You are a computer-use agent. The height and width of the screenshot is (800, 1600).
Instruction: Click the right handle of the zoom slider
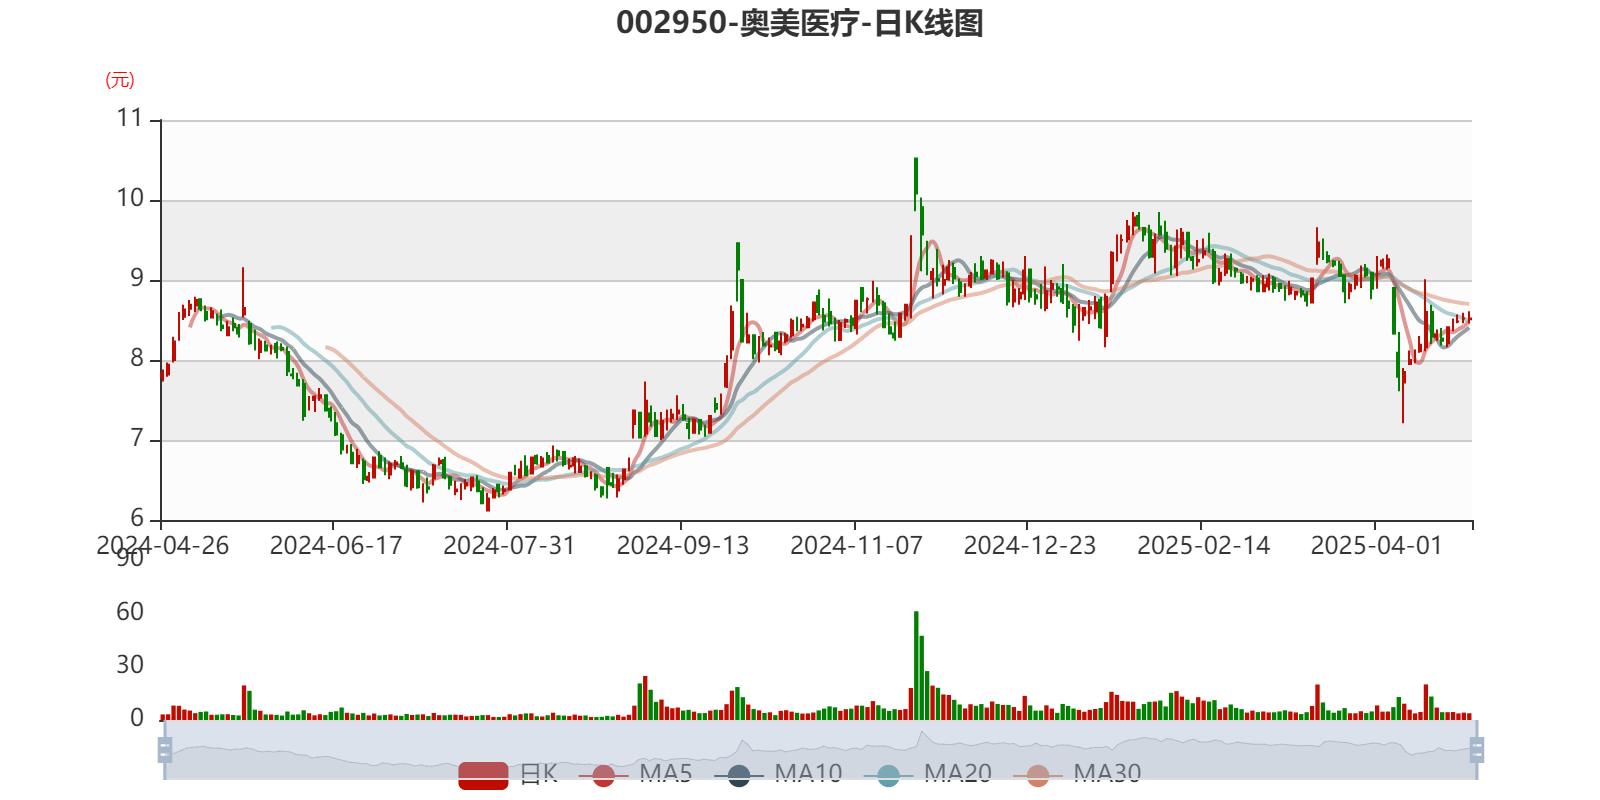tap(1477, 749)
